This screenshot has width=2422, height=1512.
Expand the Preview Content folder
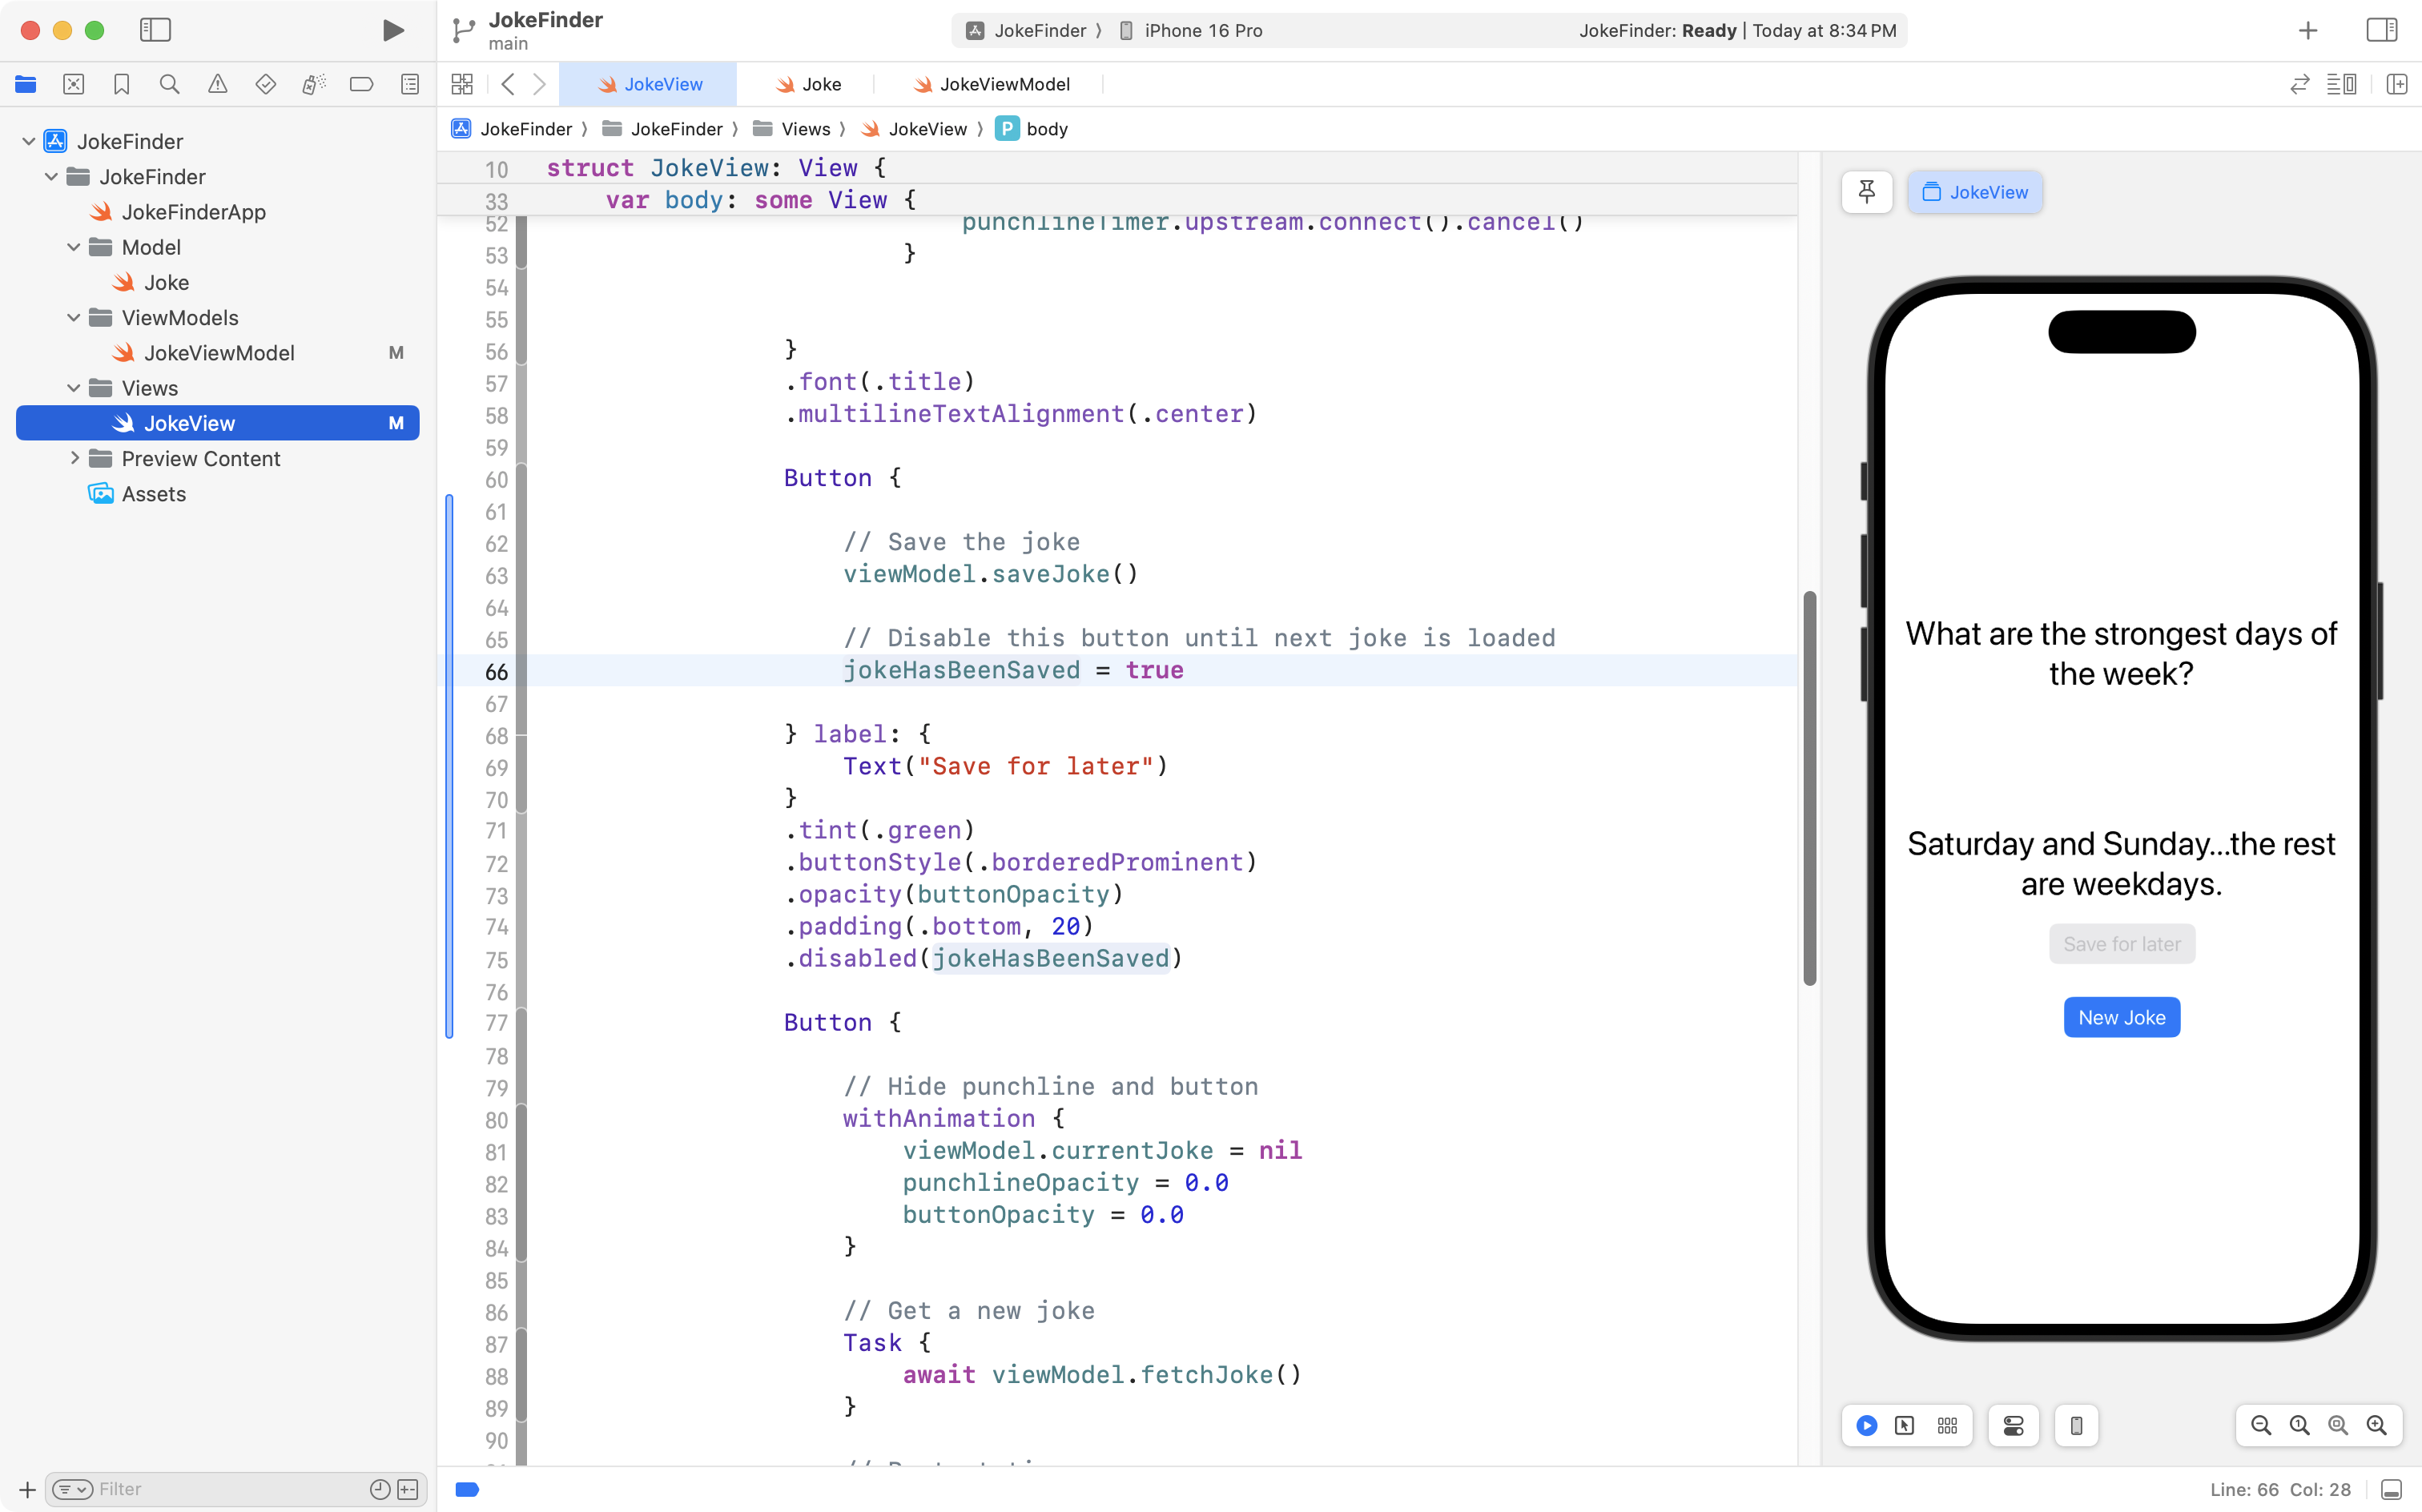point(74,458)
